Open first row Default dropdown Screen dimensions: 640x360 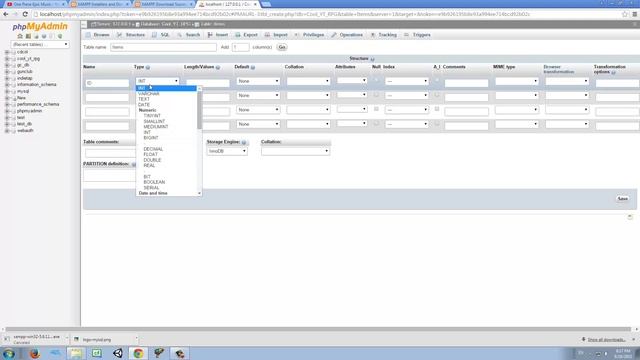coord(258,81)
